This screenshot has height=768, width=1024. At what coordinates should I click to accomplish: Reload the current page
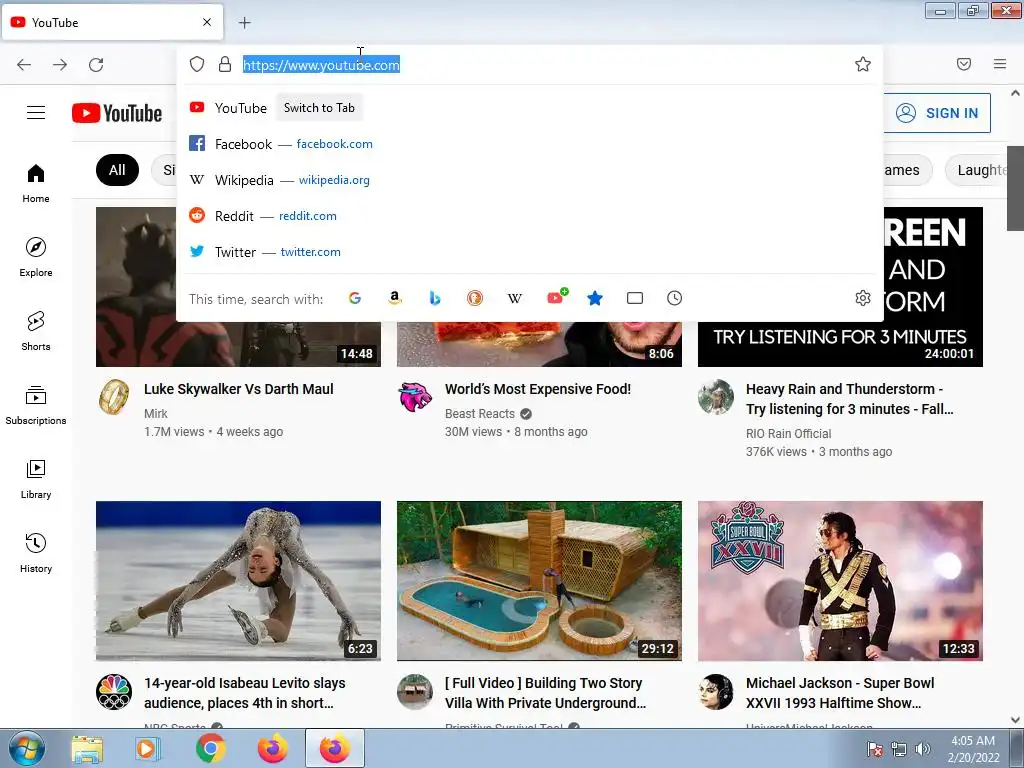(x=96, y=65)
